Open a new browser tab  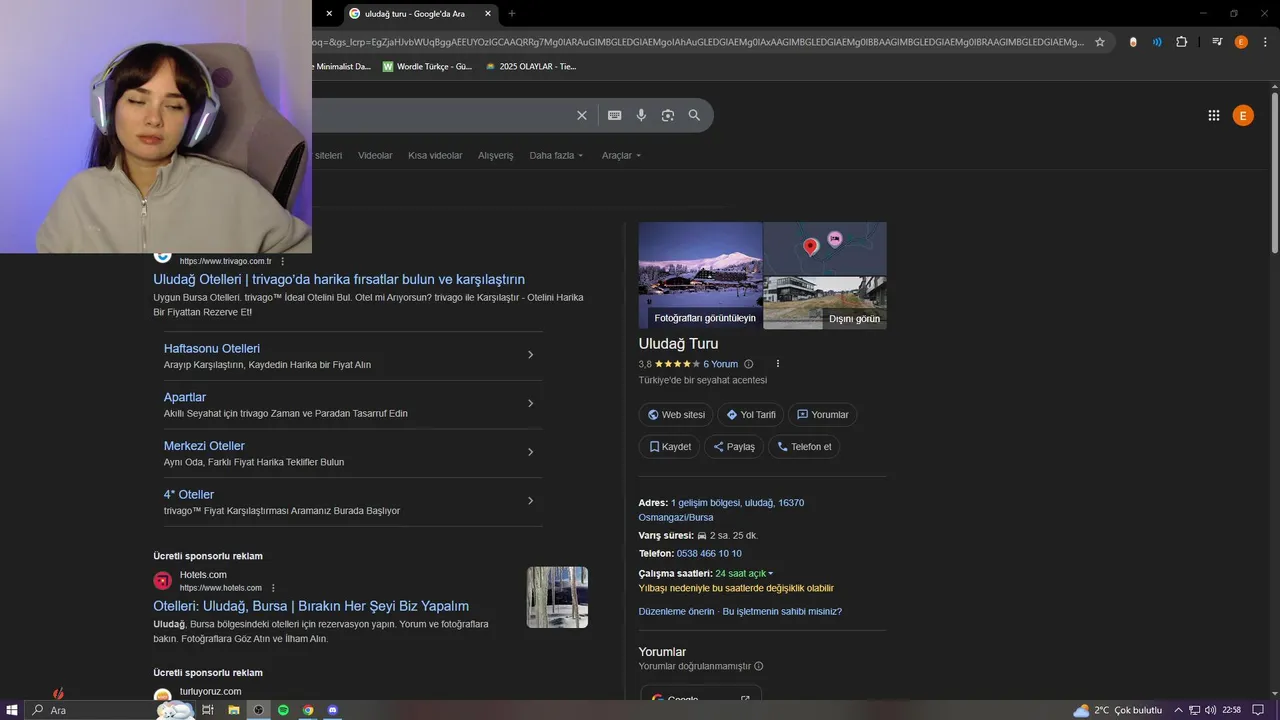[x=512, y=14]
